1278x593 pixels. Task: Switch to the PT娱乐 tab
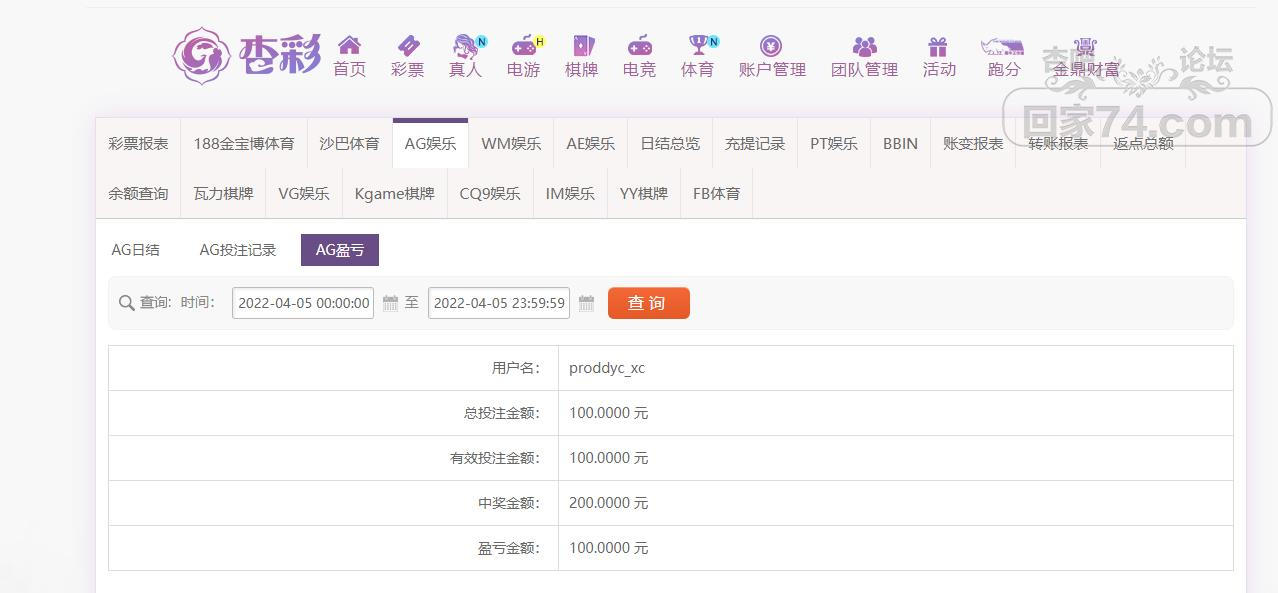(x=834, y=143)
